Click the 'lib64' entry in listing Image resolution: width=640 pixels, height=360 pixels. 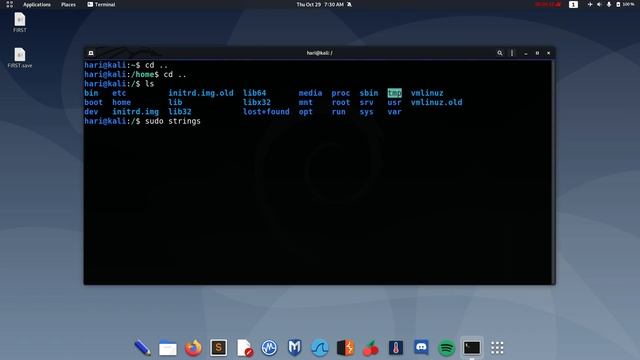tap(254, 93)
